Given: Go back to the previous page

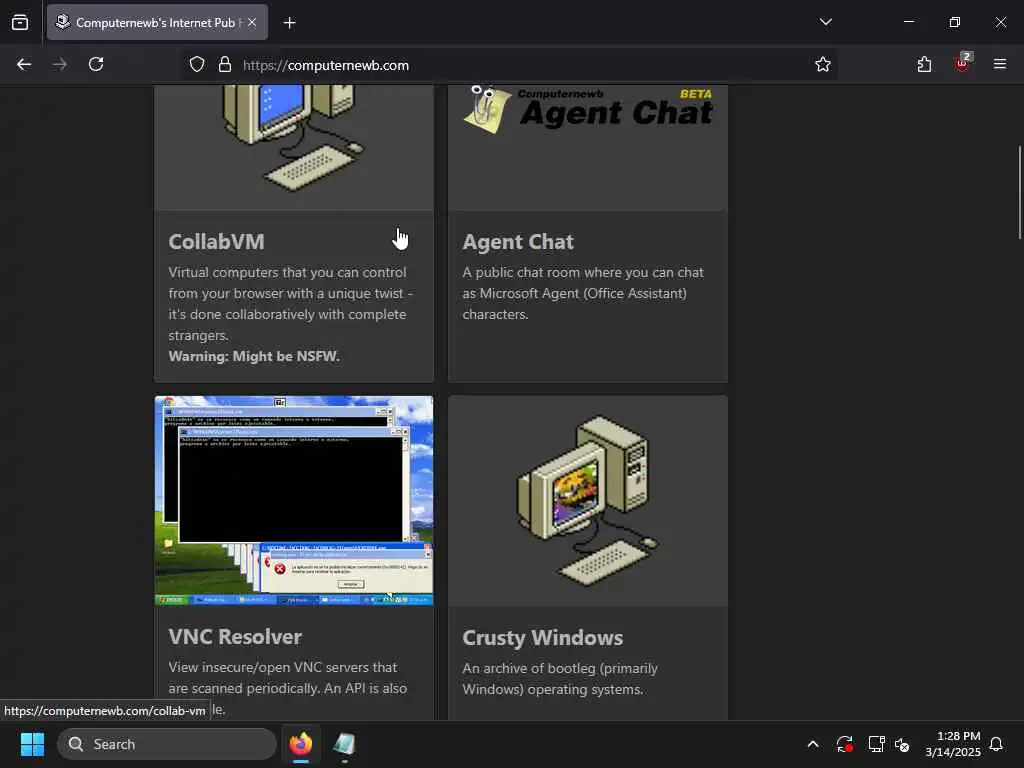Looking at the screenshot, I should tap(24, 64).
